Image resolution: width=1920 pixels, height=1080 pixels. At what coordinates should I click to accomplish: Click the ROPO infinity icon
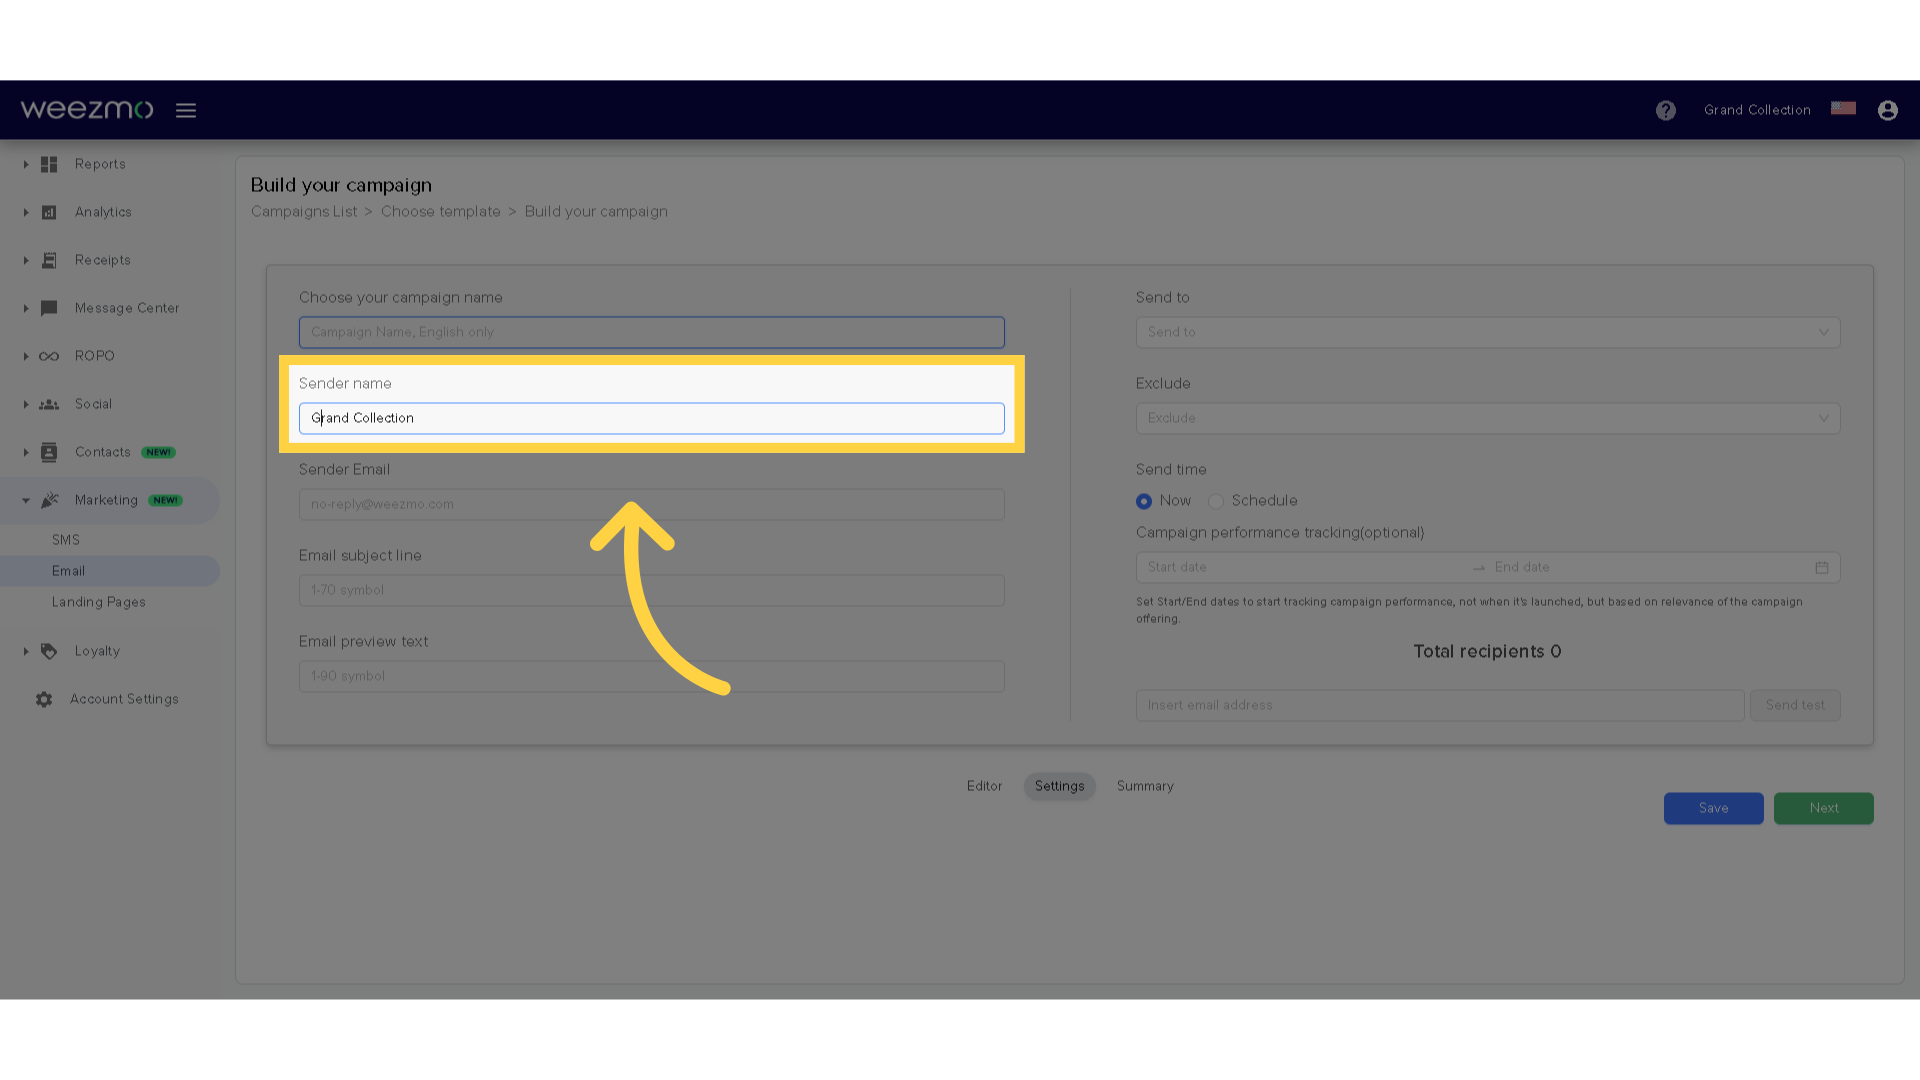[x=49, y=356]
